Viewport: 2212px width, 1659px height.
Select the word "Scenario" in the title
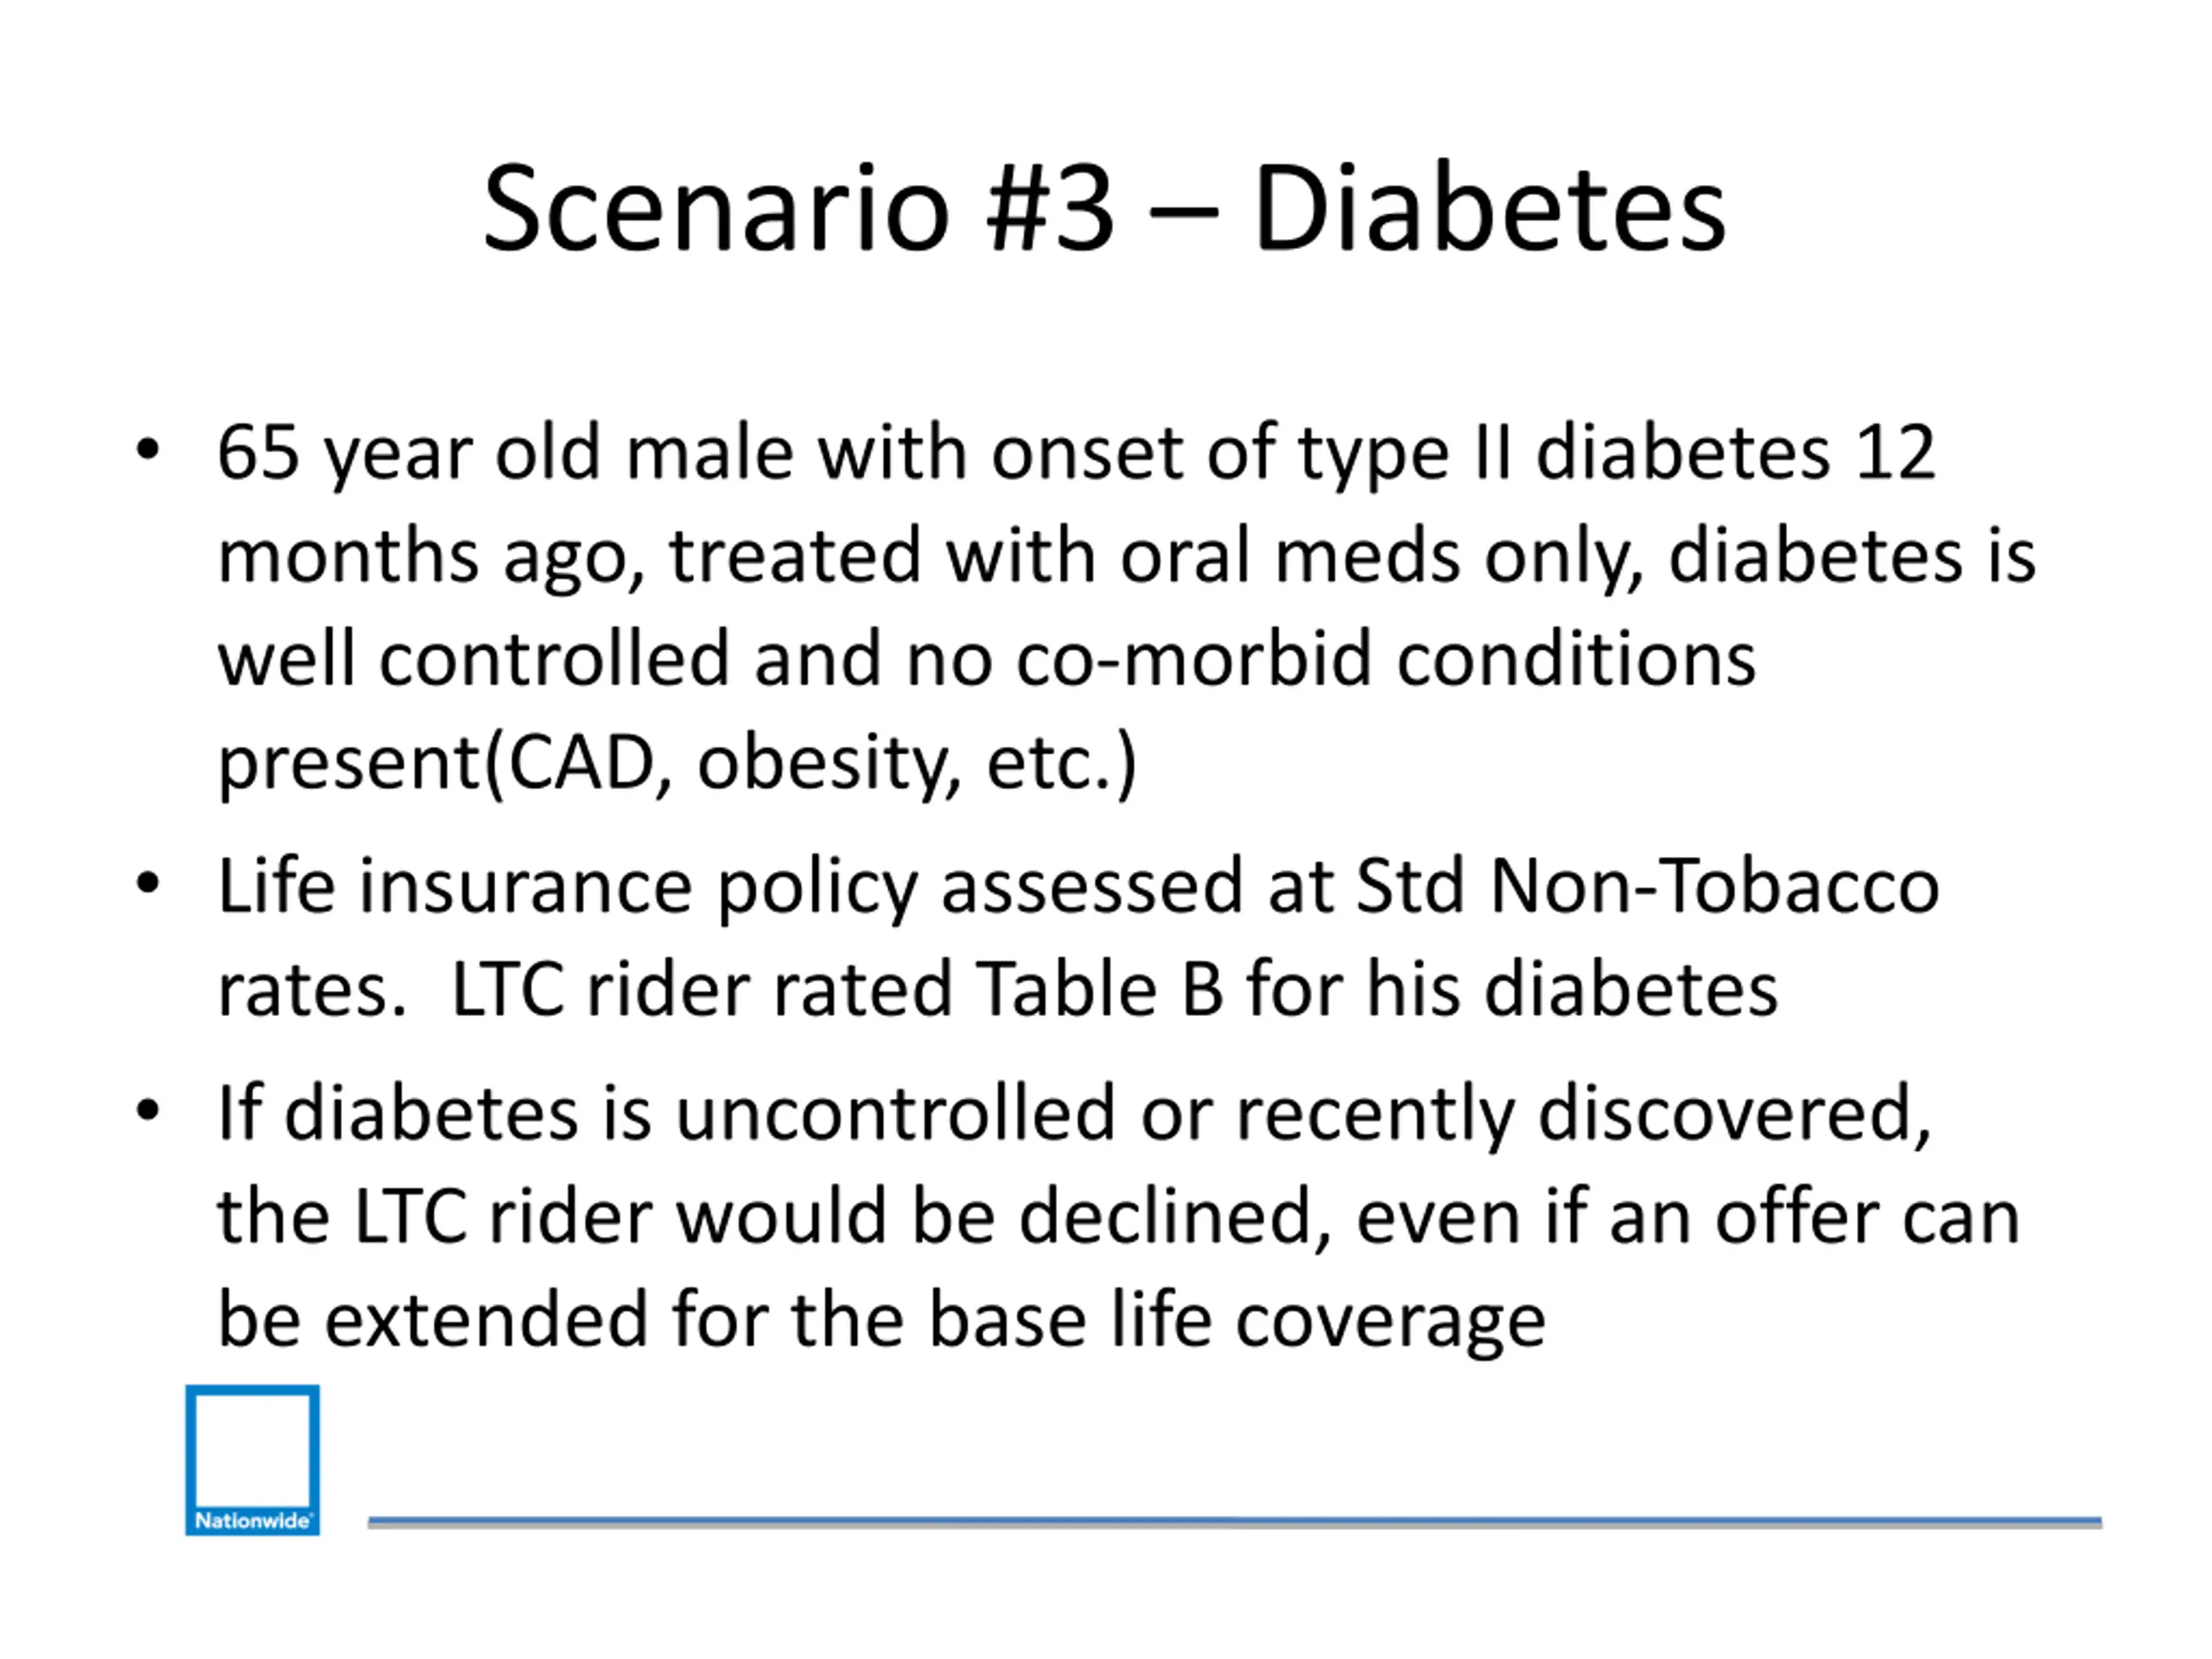[x=714, y=210]
